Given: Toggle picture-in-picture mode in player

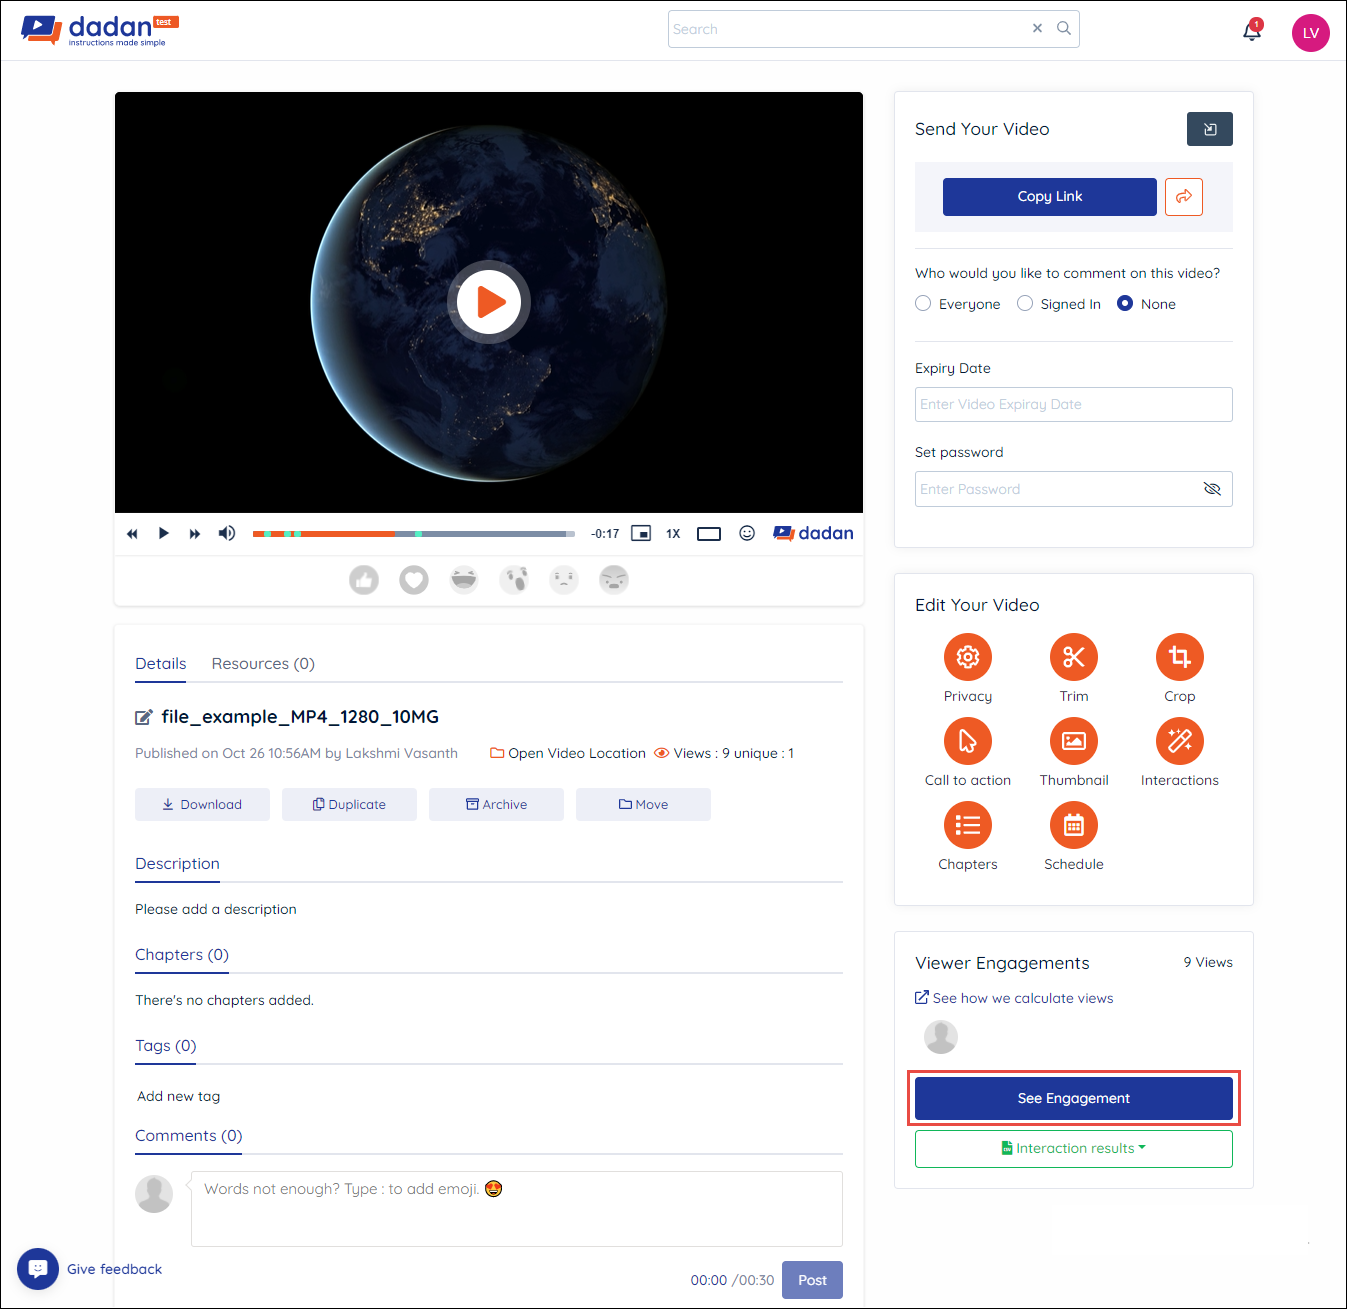Looking at the screenshot, I should 641,533.
